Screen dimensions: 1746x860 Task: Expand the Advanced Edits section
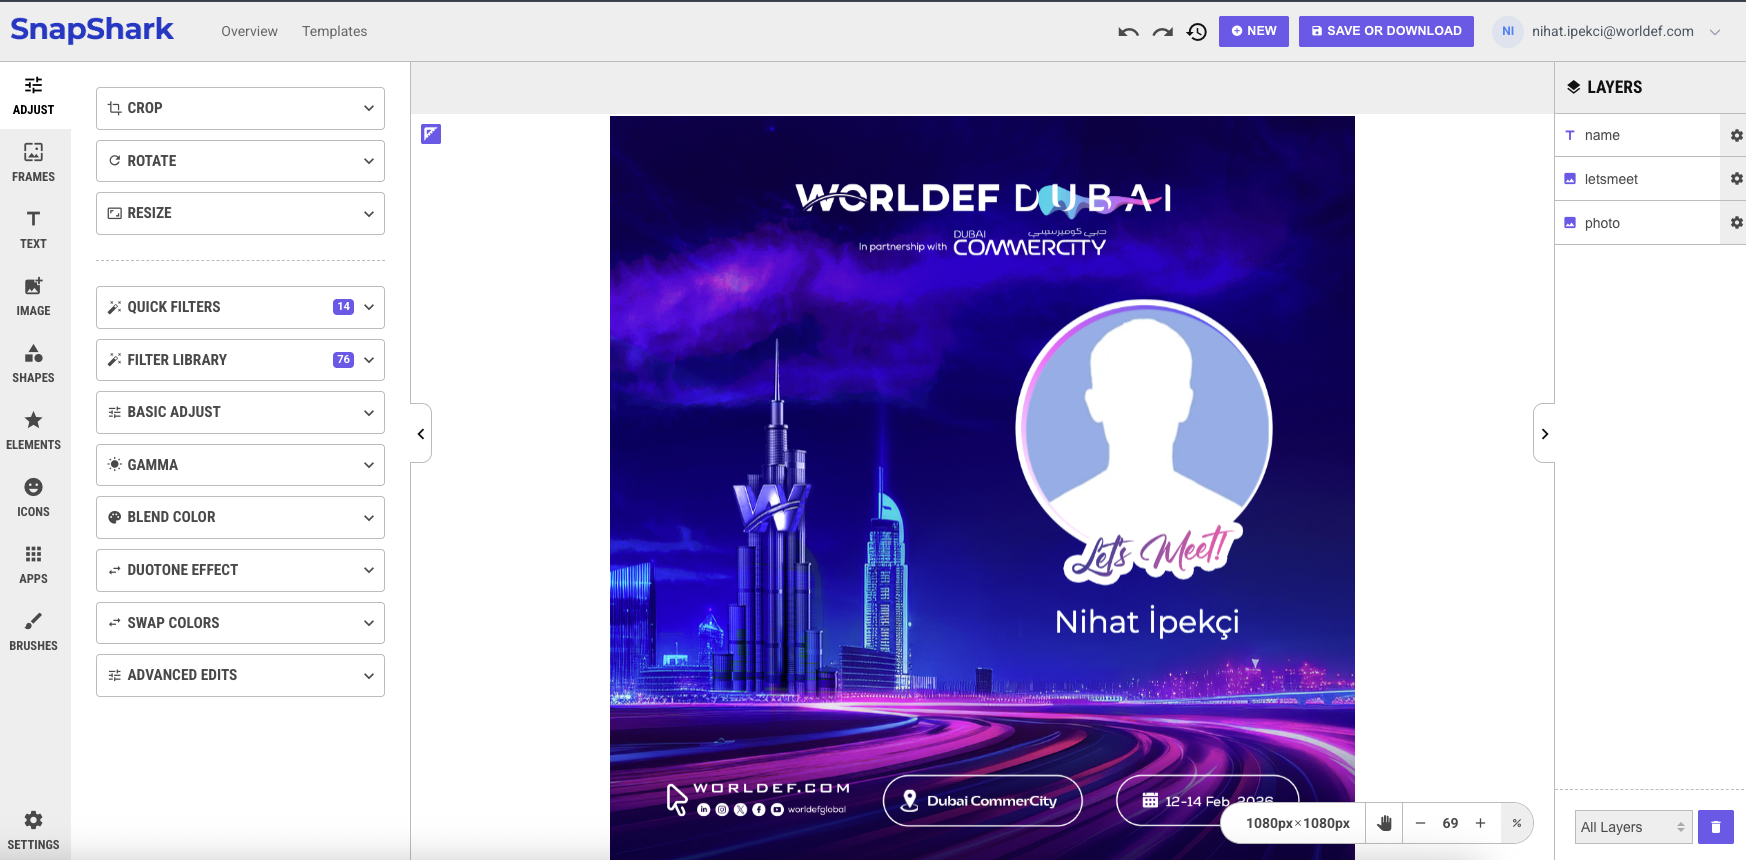240,675
